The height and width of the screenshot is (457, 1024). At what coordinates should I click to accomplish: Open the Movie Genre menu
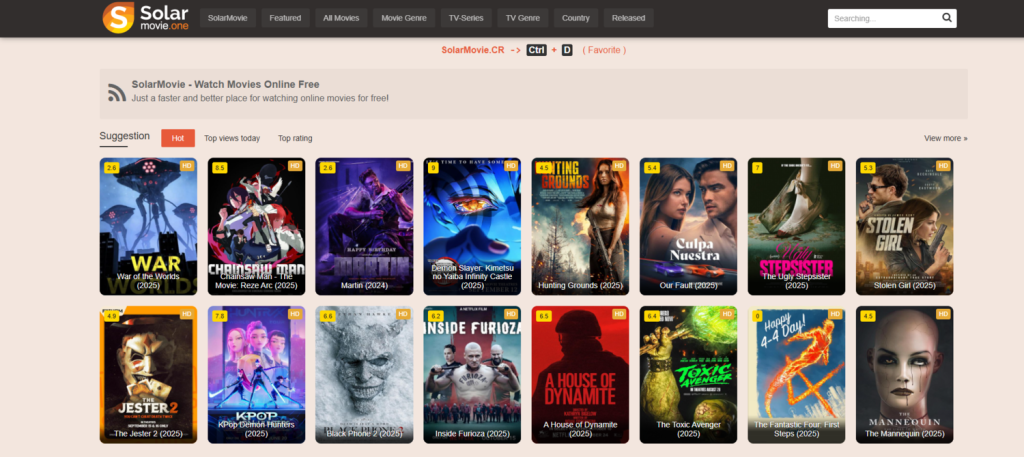[x=404, y=18]
